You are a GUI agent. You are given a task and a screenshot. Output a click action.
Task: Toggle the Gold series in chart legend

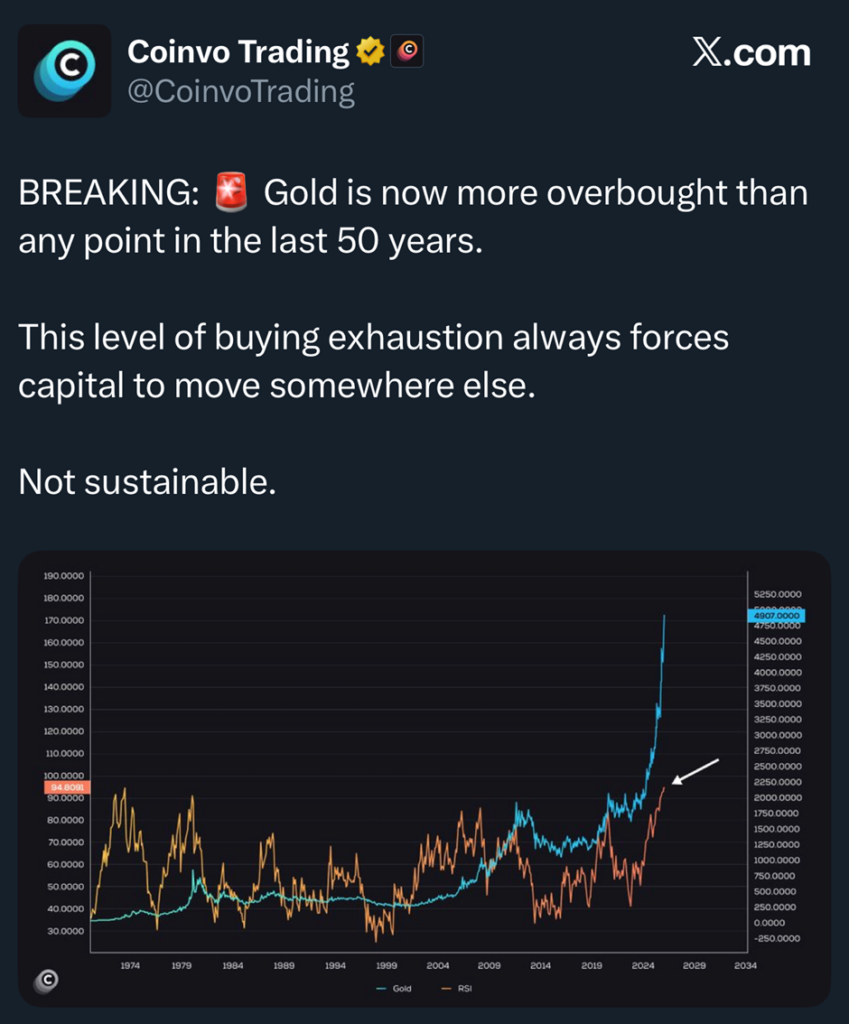395,988
